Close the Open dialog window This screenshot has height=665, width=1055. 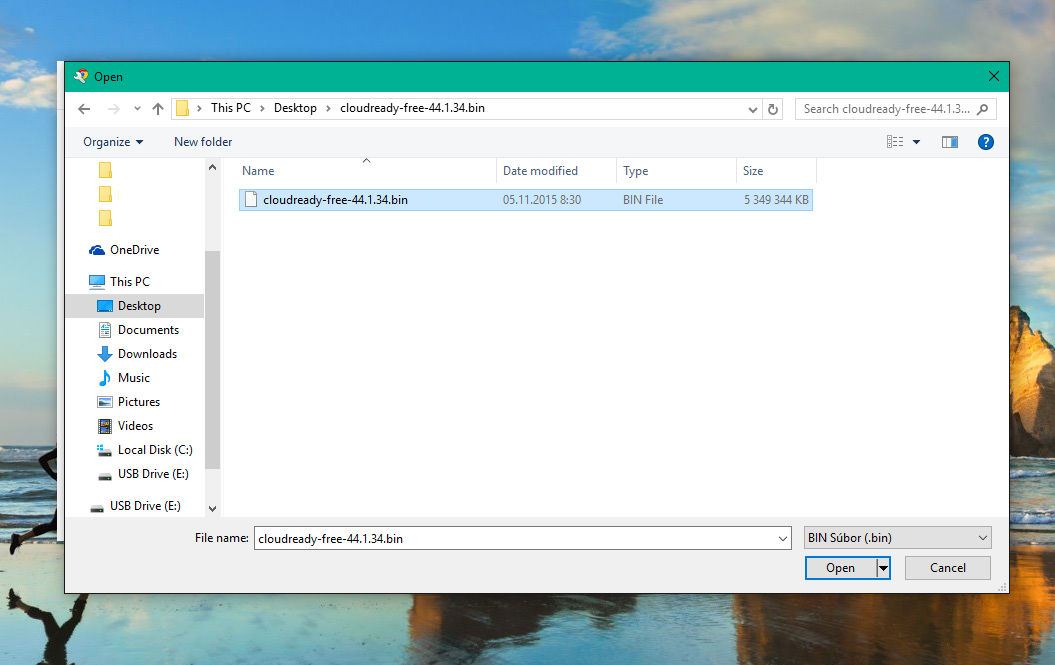pos(994,77)
